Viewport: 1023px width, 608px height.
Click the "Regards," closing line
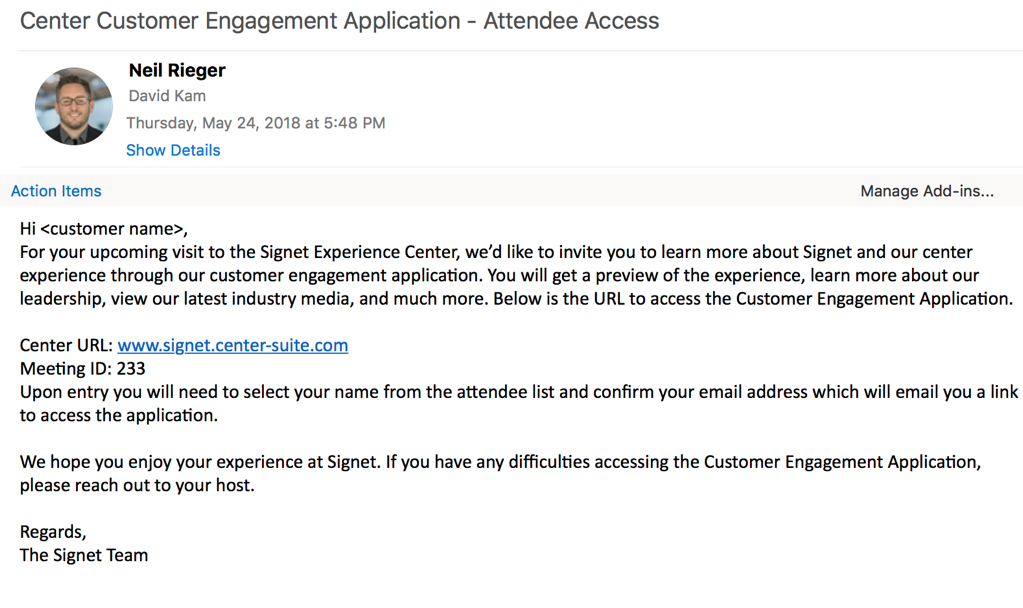coord(53,532)
